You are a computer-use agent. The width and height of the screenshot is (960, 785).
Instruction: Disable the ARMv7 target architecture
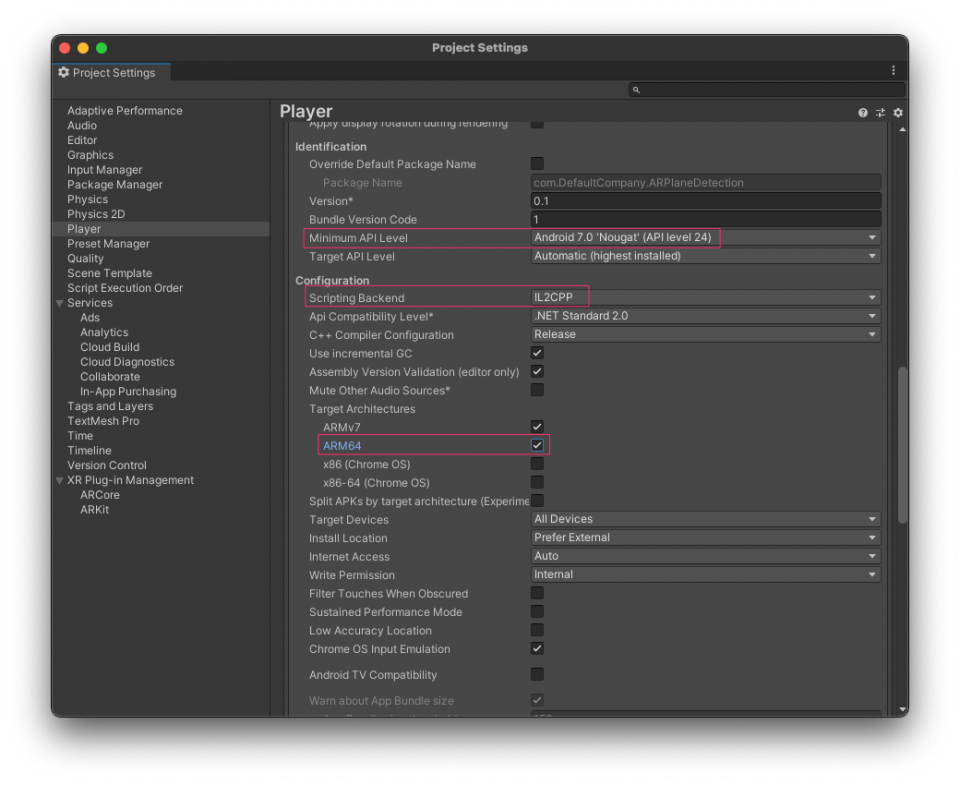coord(537,427)
